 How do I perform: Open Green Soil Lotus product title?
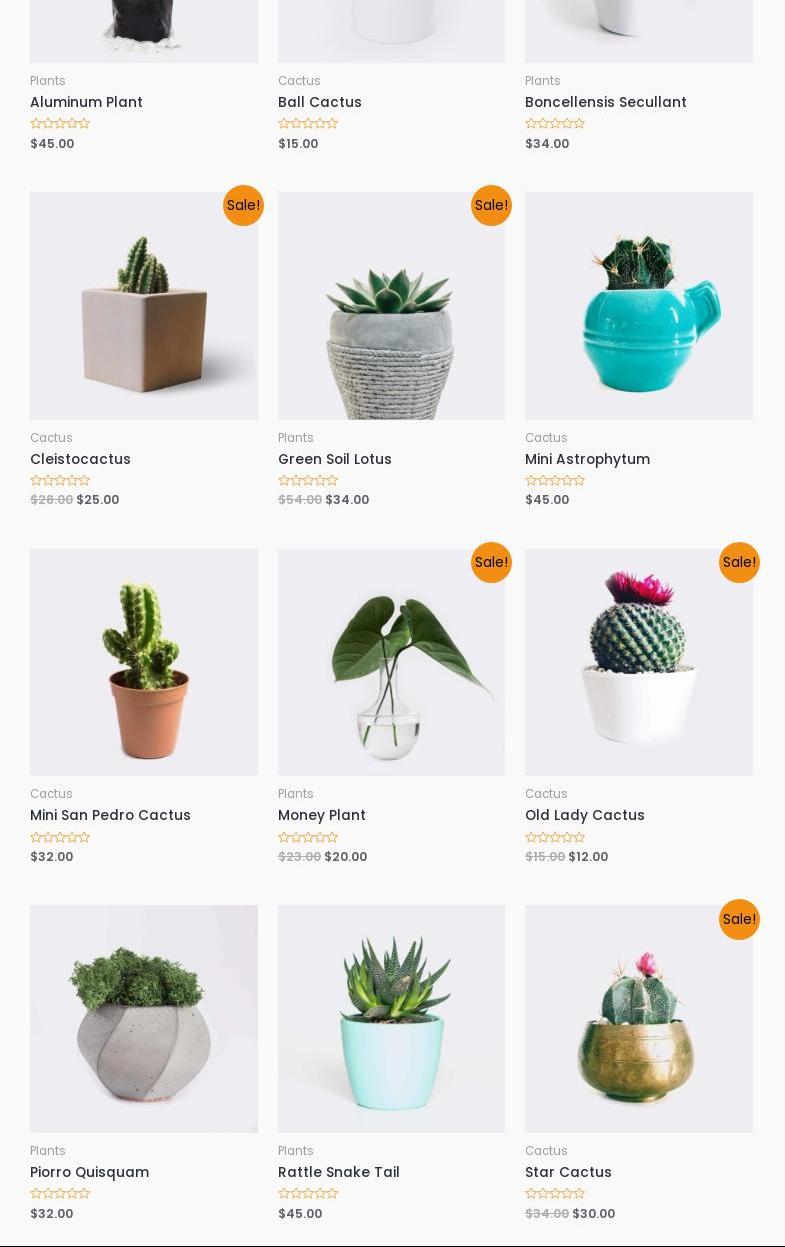point(335,459)
